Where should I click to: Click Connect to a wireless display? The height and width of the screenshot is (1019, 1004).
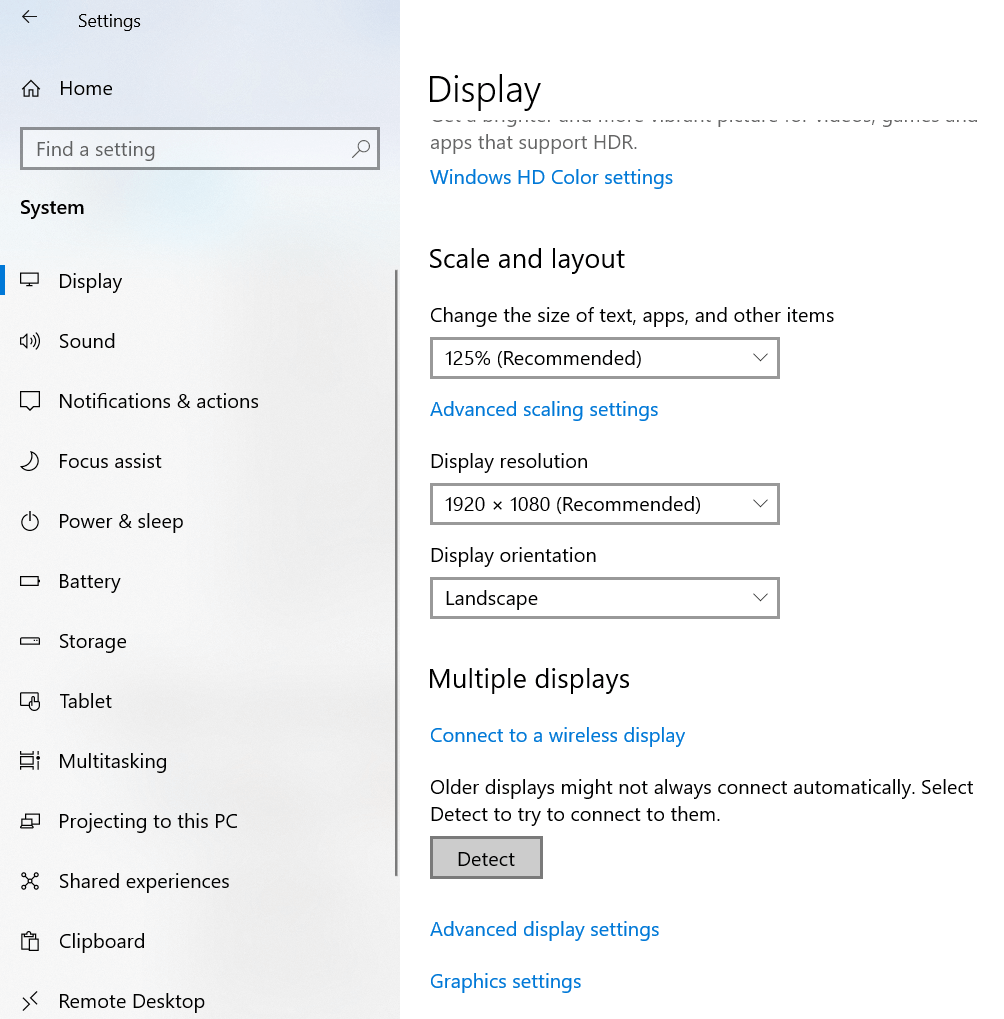click(x=557, y=735)
